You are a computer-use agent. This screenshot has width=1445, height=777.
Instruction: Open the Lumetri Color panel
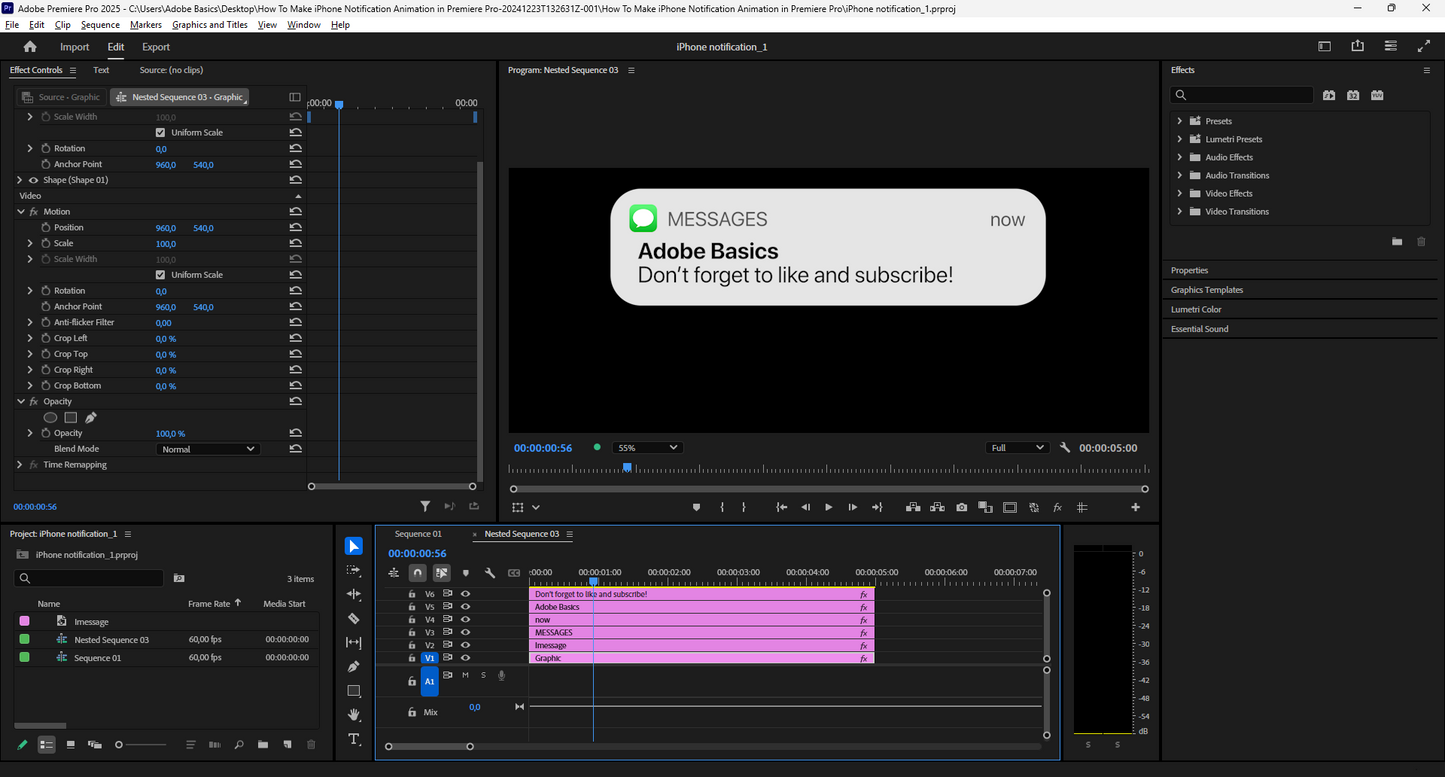pos(1196,310)
